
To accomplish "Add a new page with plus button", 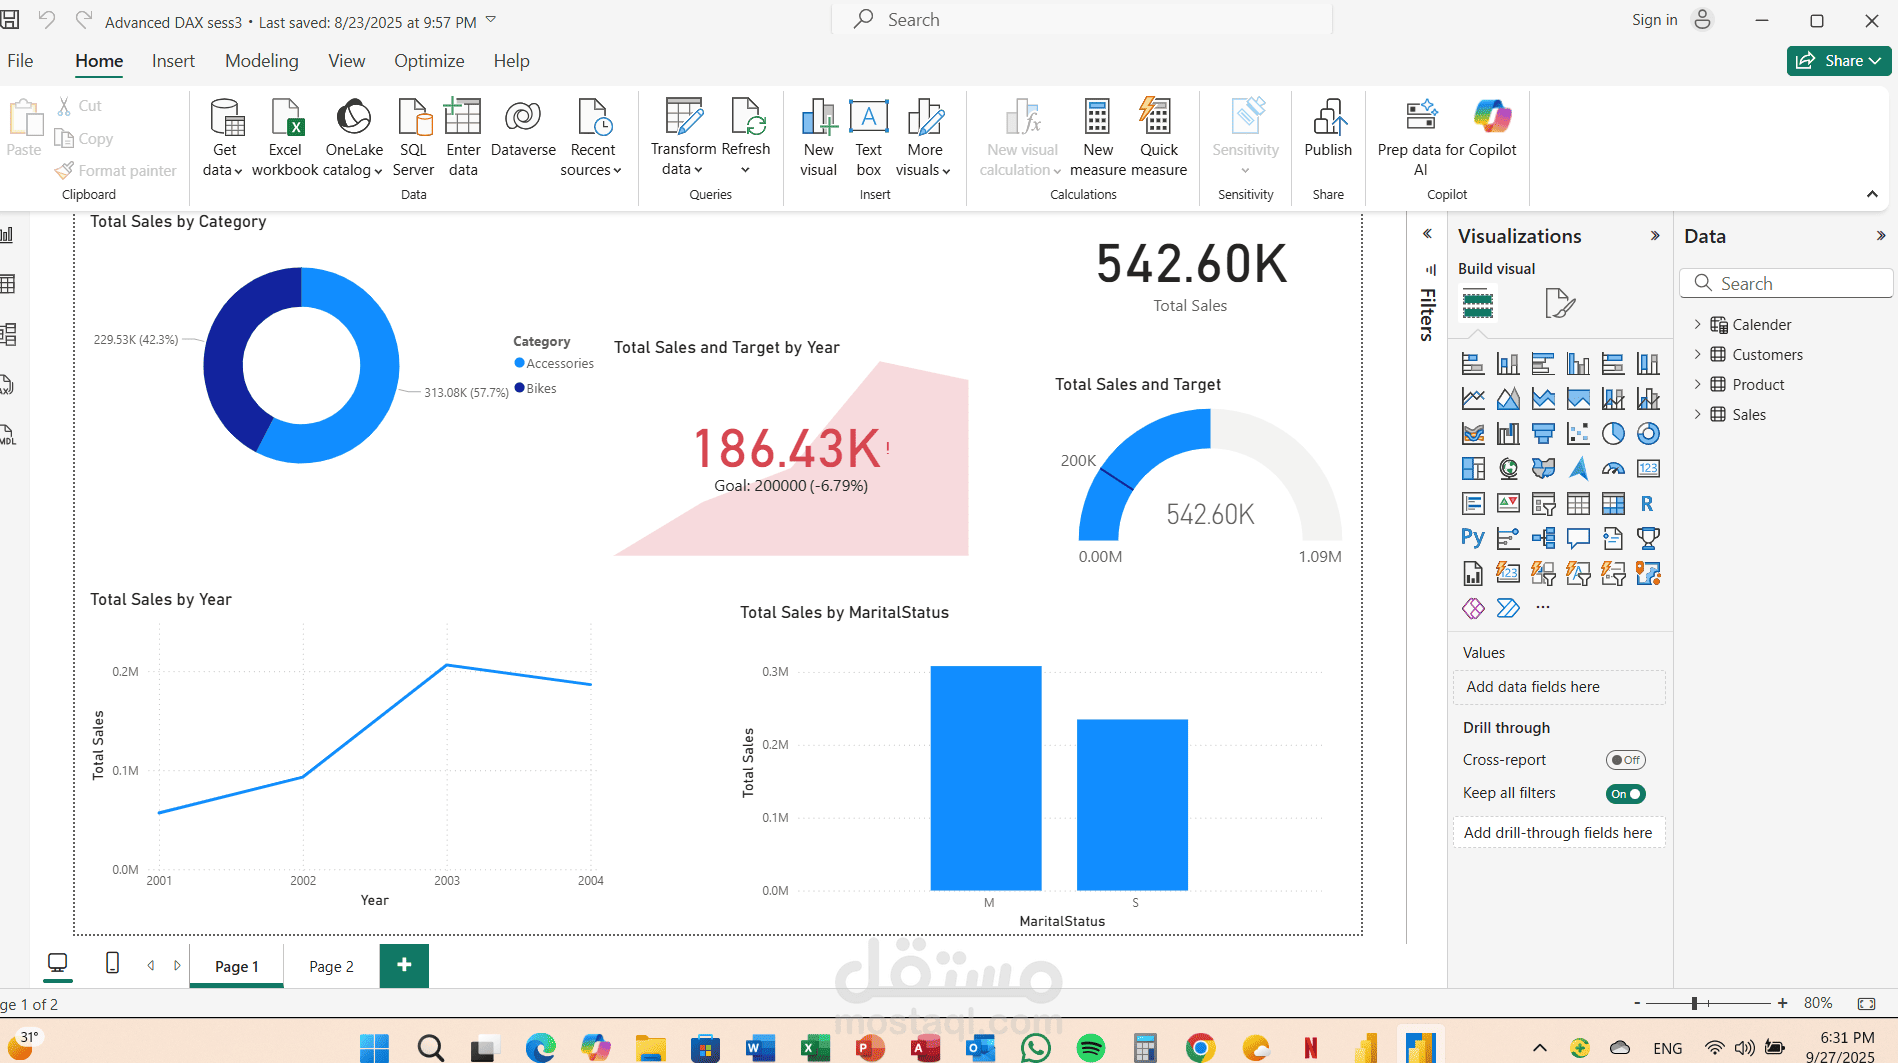I will [x=404, y=965].
